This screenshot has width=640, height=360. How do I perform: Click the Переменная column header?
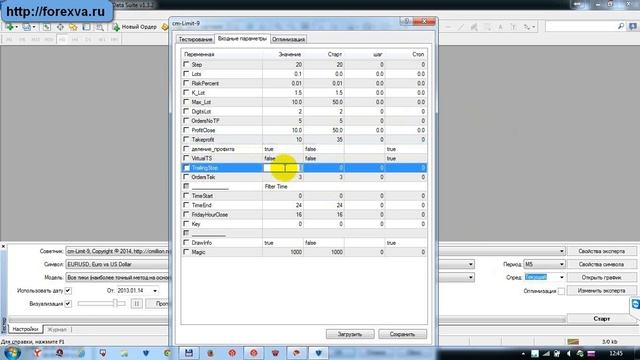coord(199,54)
